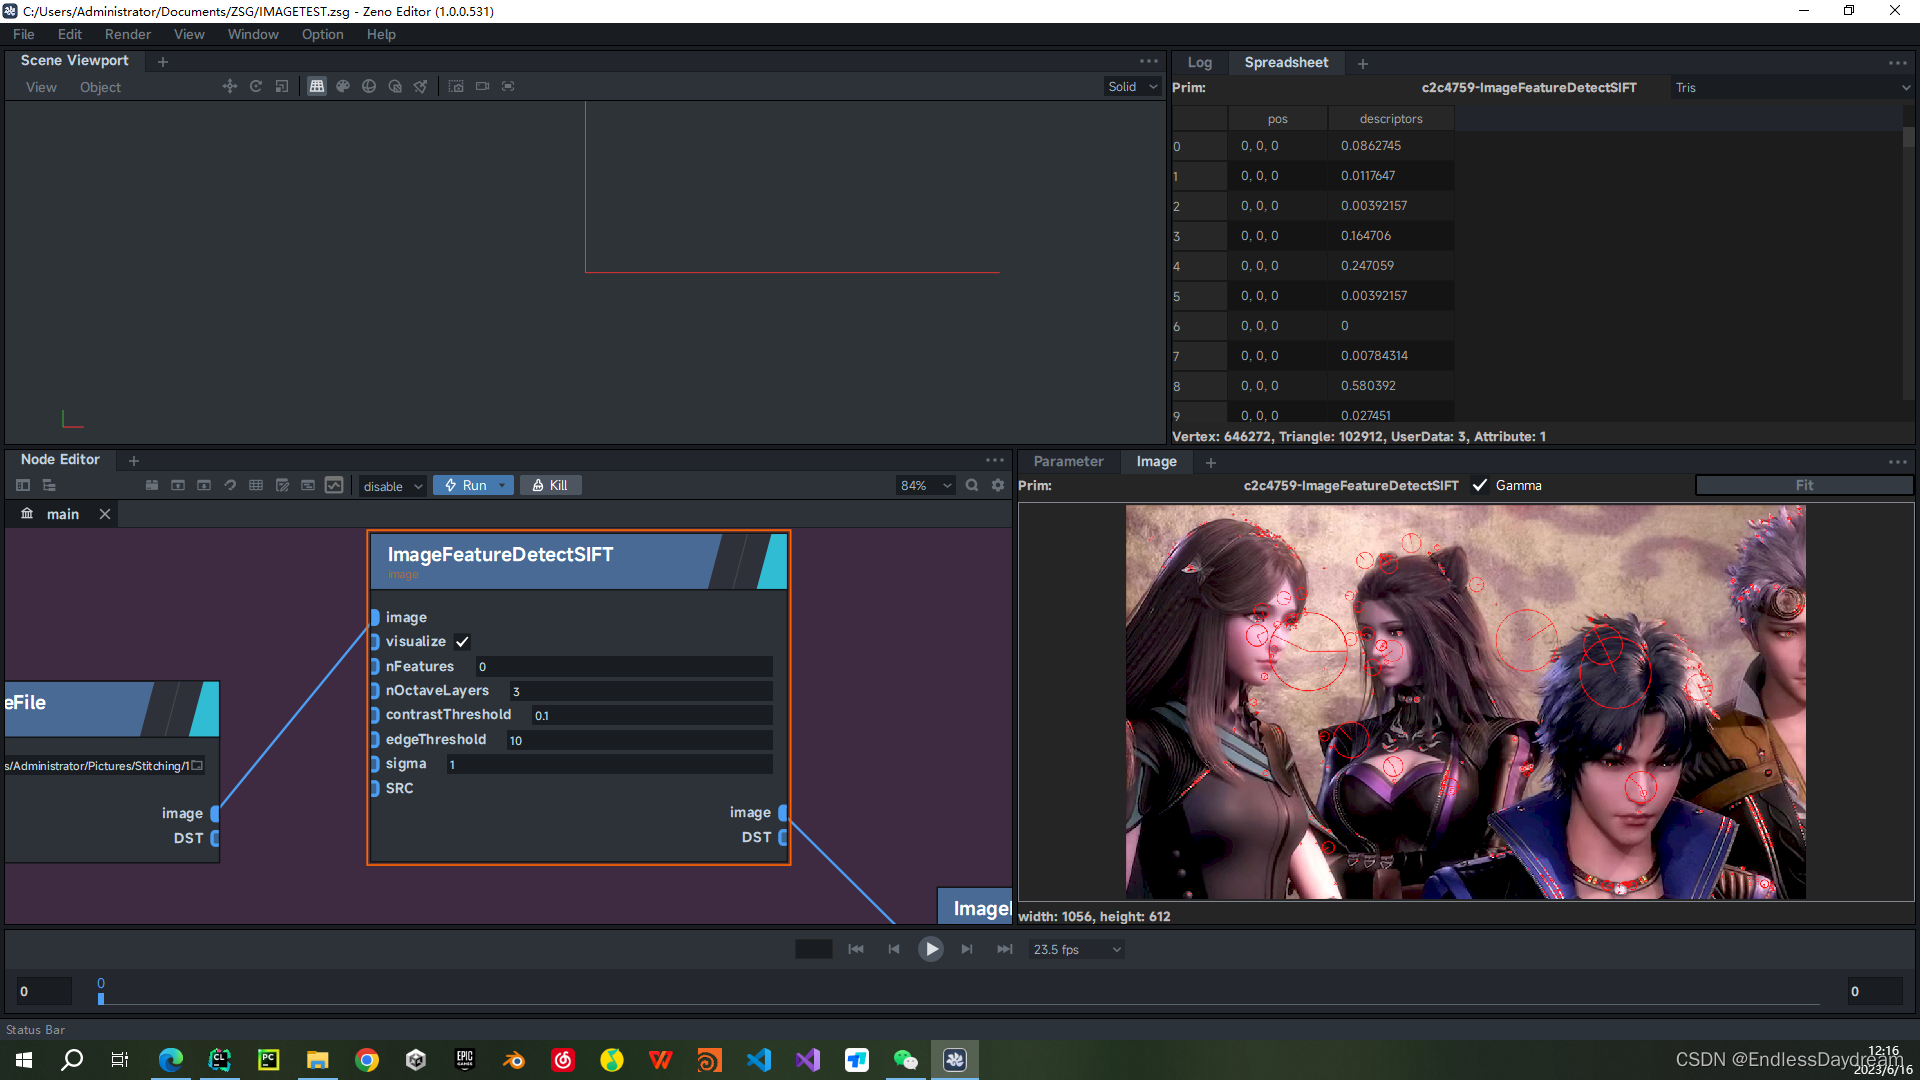This screenshot has height=1080, width=1920.
Task: Open Visual Studio Code from the taskbar
Action: click(x=759, y=1059)
